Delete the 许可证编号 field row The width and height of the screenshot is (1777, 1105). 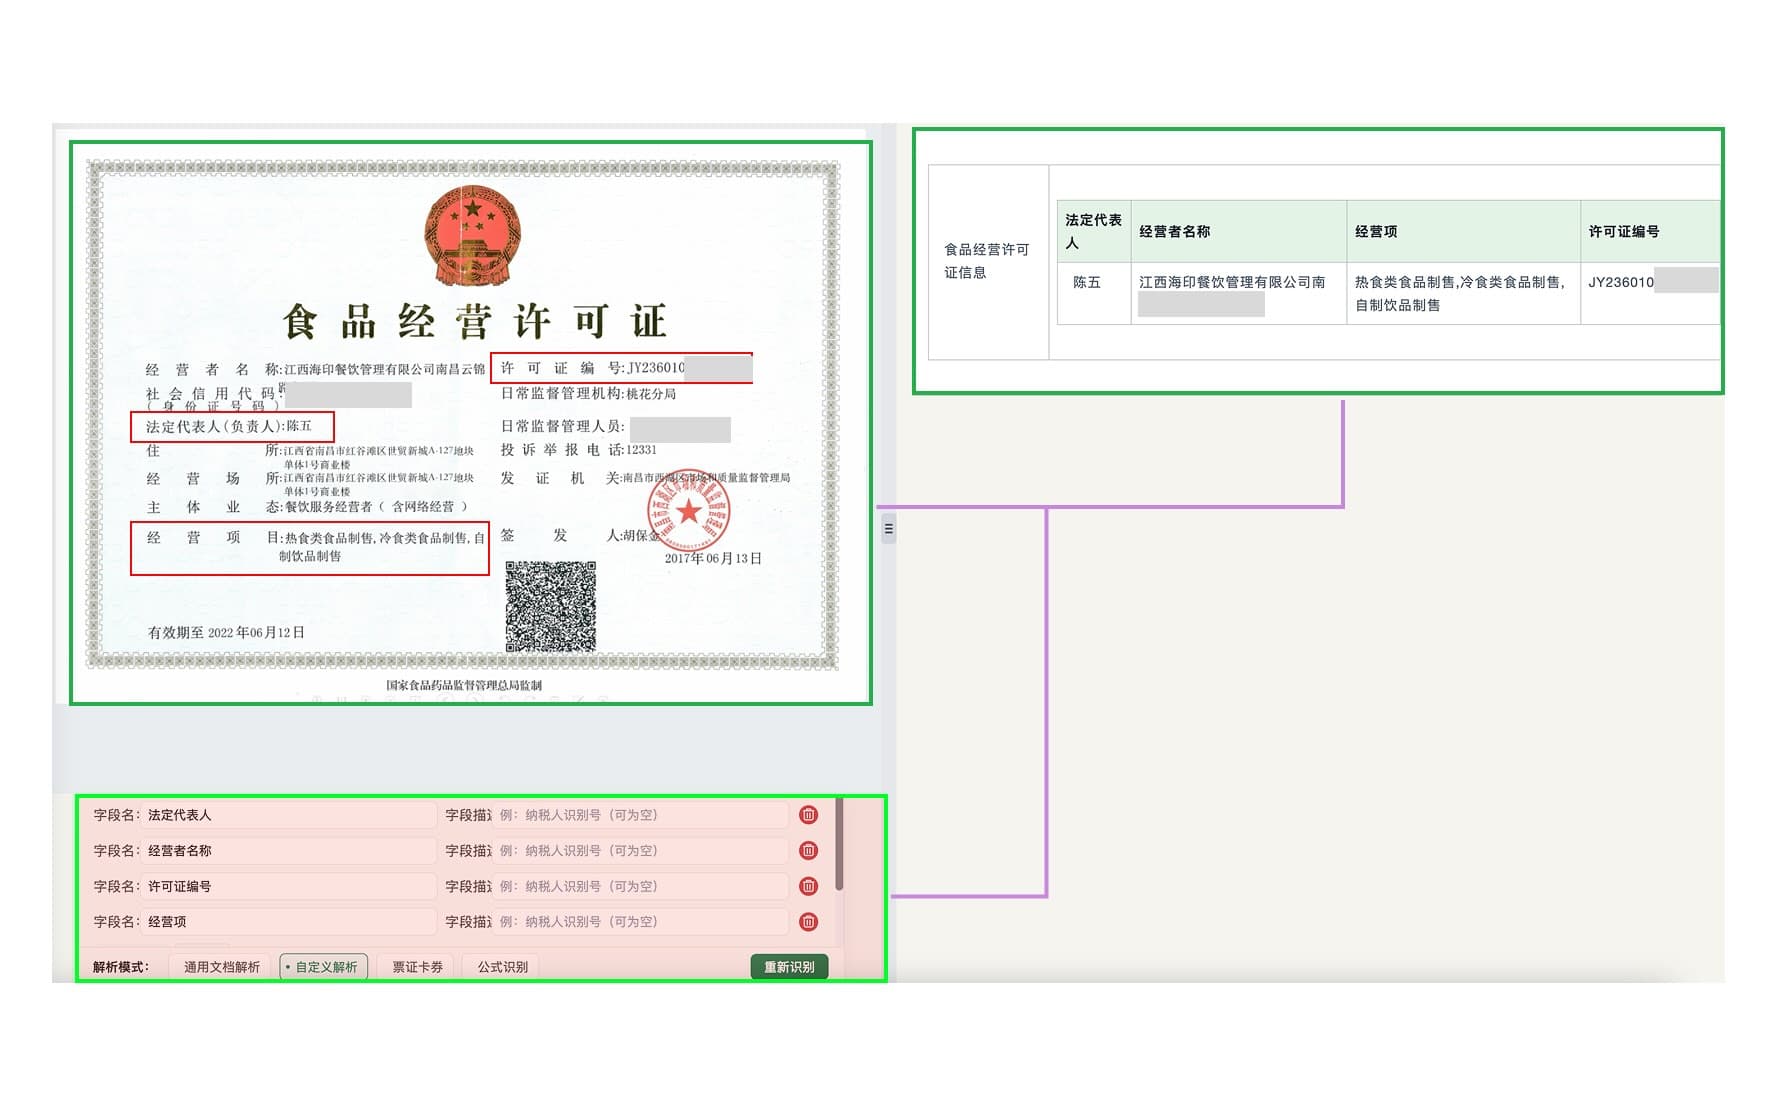(x=809, y=886)
